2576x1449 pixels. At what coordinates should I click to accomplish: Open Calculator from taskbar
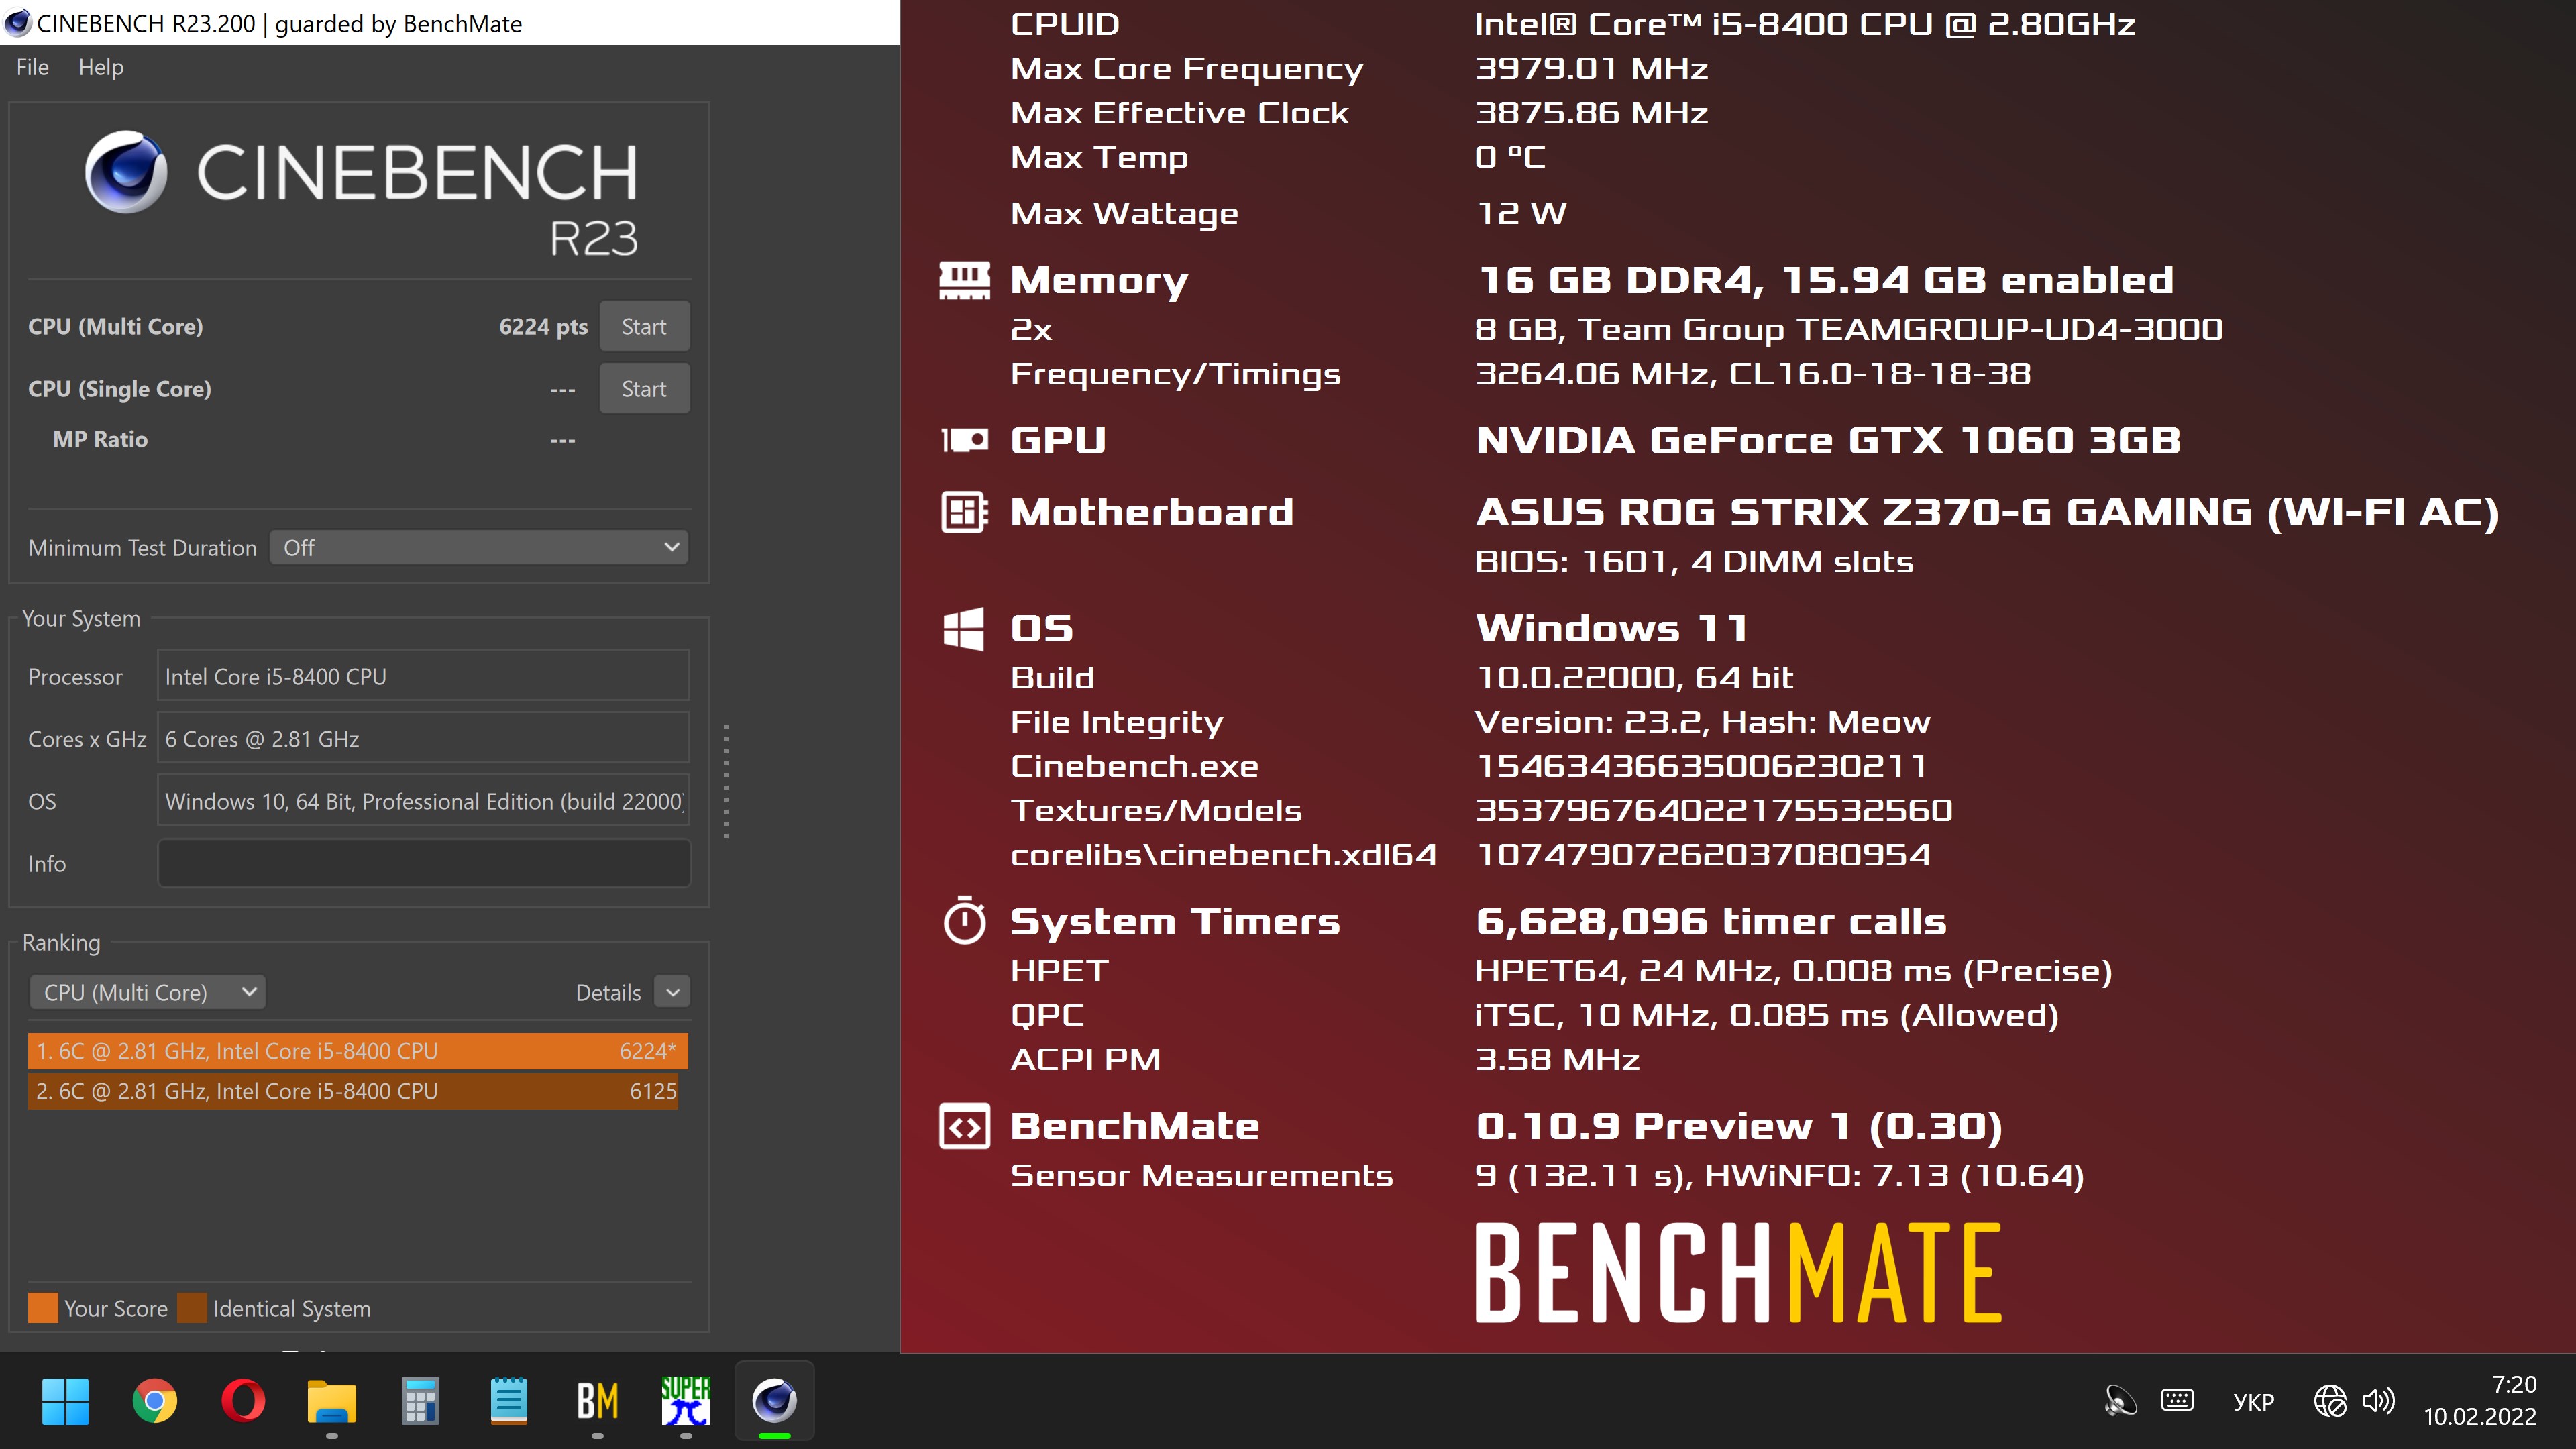point(420,1401)
